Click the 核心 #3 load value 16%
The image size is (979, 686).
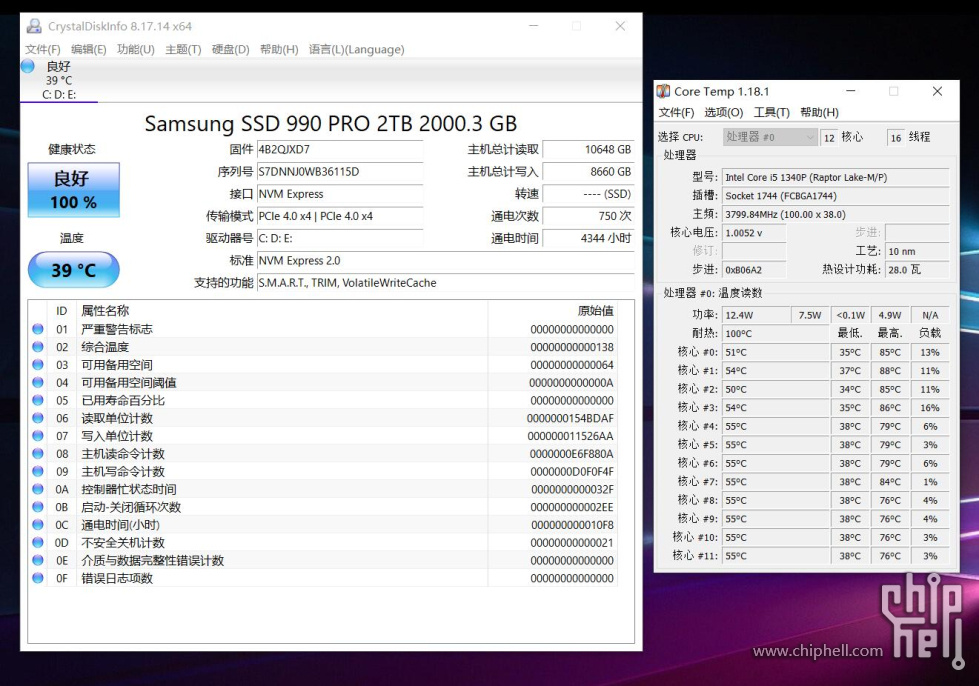click(x=930, y=408)
